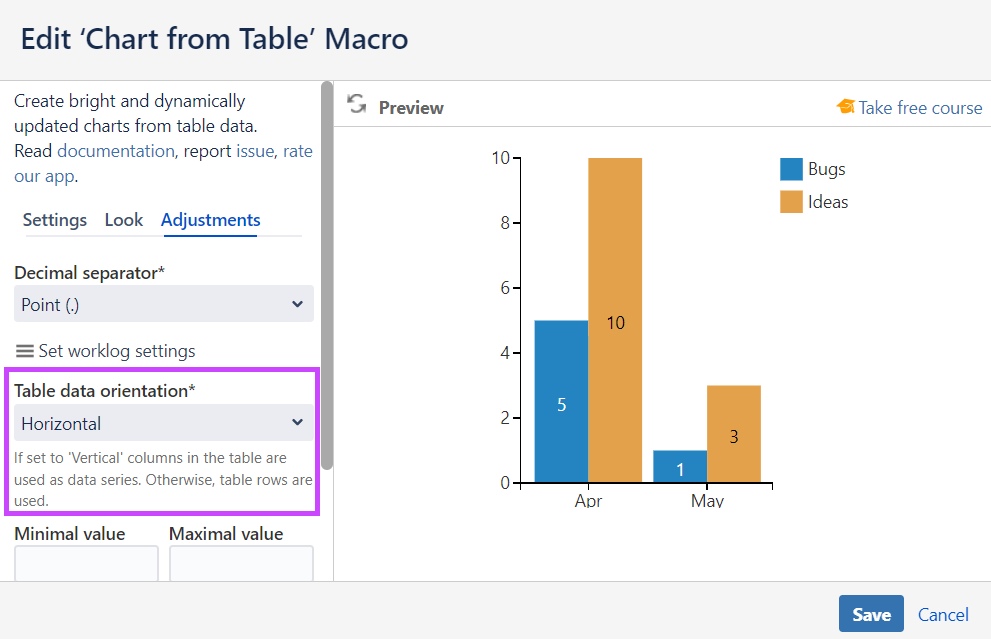Follow the report issue link
The width and height of the screenshot is (991, 639).
[x=254, y=151]
